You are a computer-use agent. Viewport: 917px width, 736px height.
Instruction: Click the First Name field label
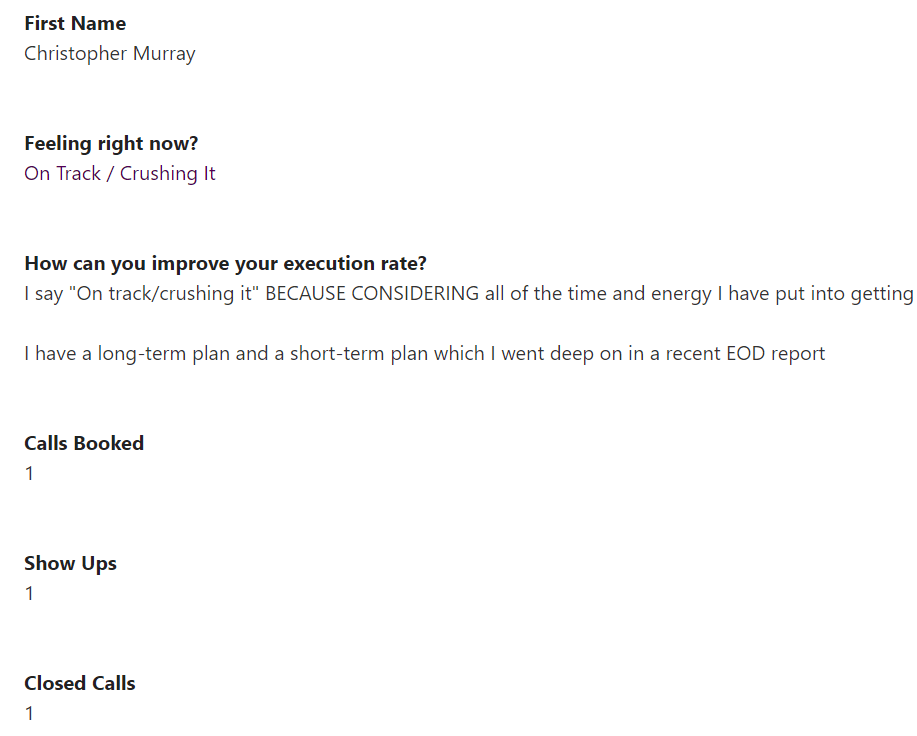(75, 23)
